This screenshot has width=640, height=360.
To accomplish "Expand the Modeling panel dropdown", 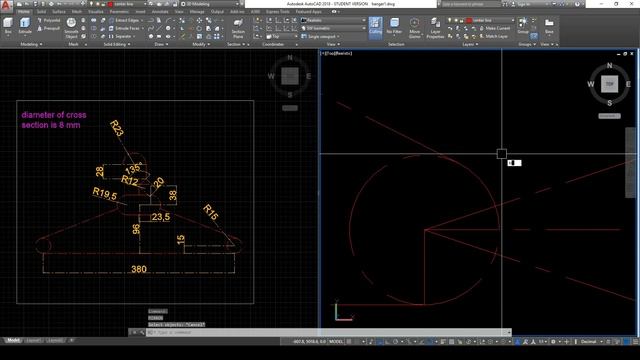I will click(31, 44).
